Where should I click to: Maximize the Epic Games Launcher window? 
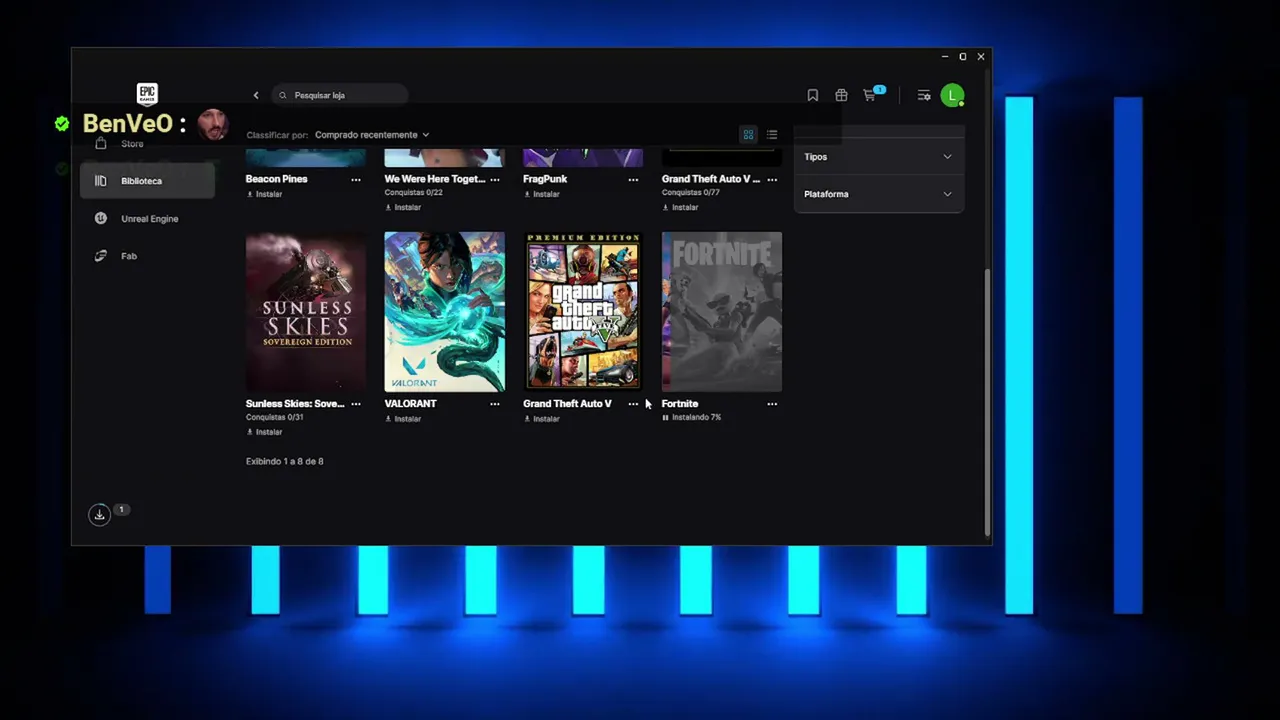963,57
